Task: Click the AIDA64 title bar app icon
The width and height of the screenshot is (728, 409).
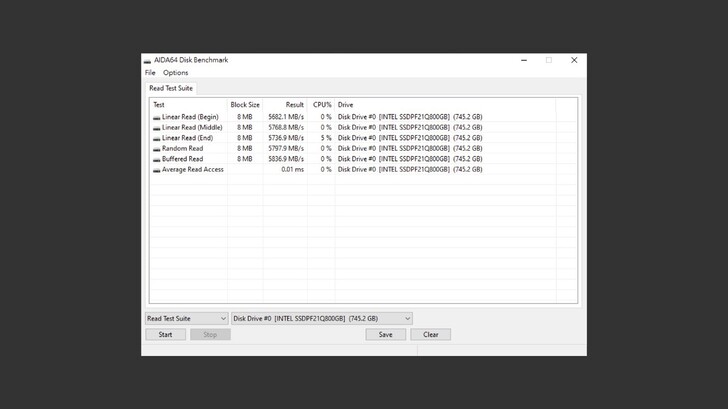Action: point(148,60)
